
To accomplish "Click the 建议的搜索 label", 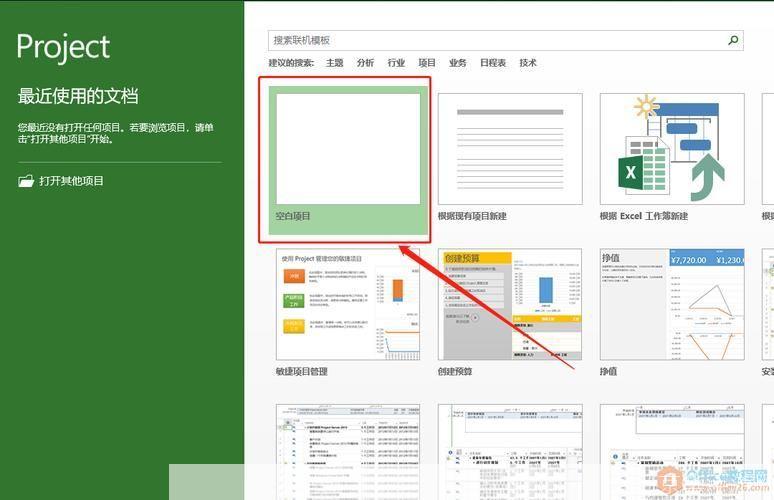I will point(291,63).
